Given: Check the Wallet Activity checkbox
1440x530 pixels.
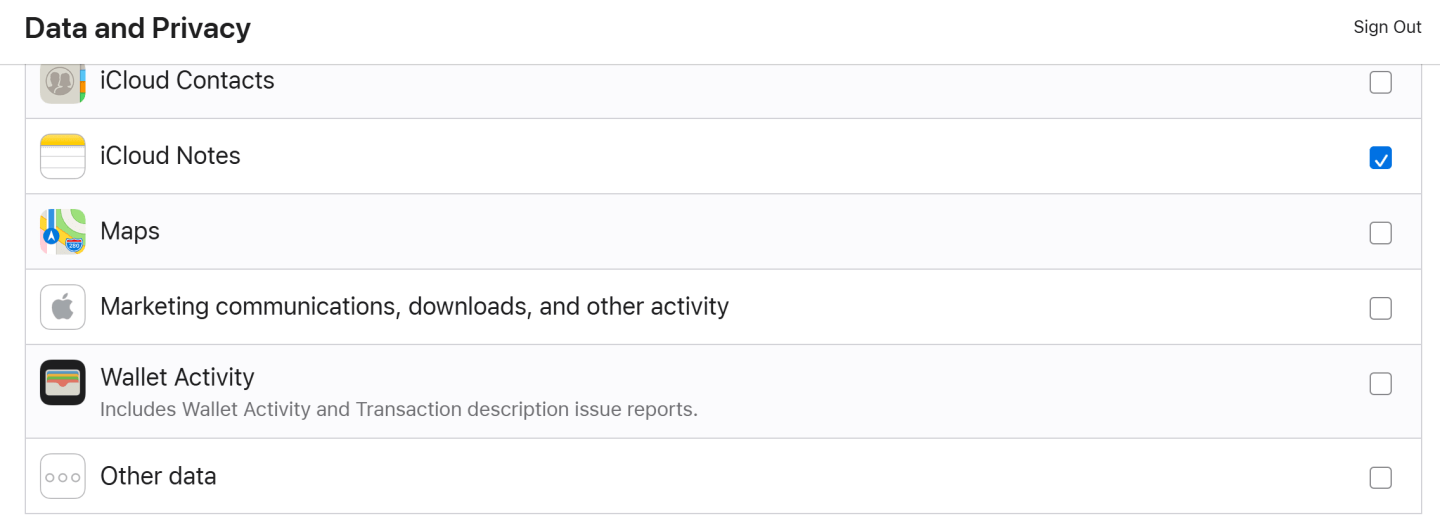Looking at the screenshot, I should (x=1380, y=384).
